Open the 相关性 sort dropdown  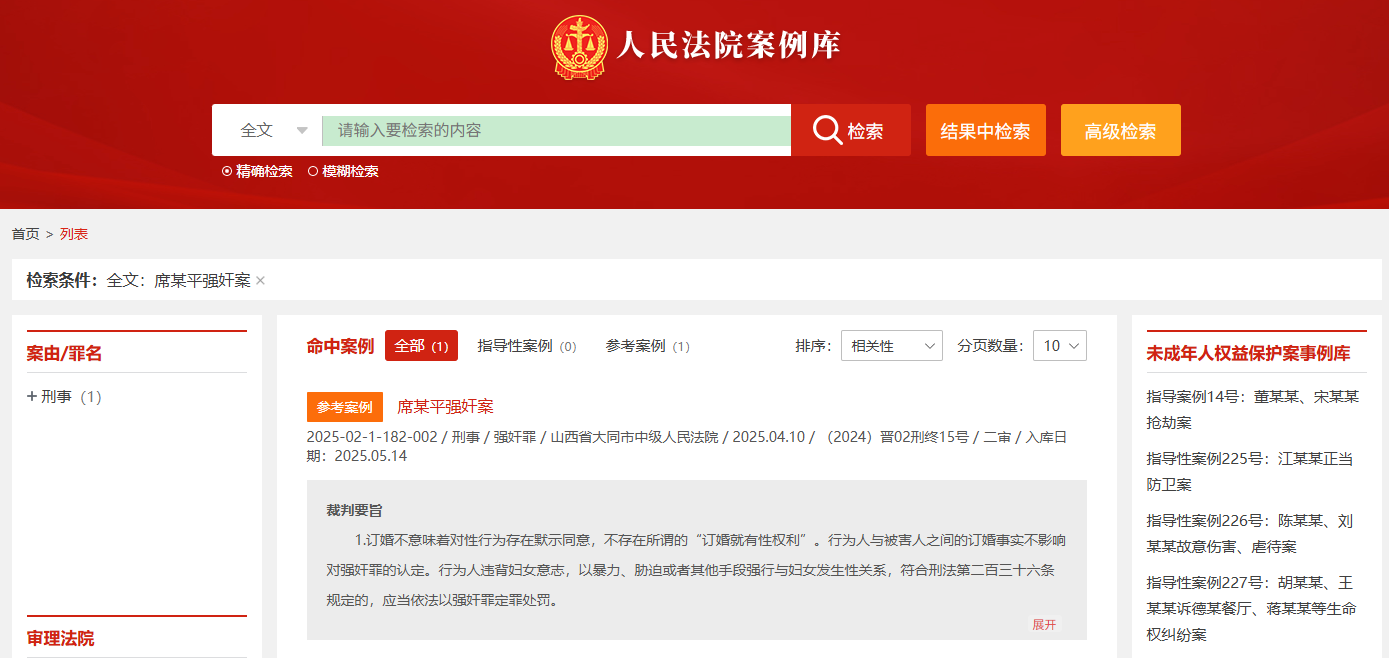pos(891,346)
